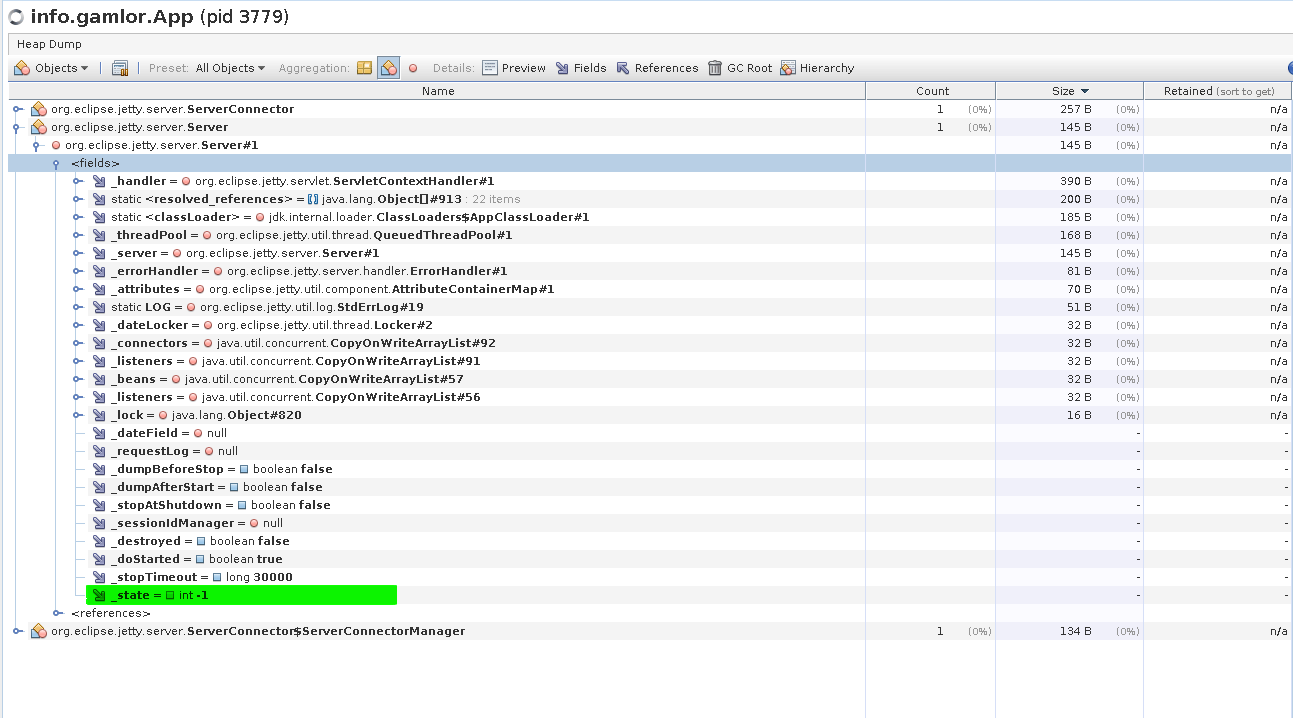The width and height of the screenshot is (1293, 718).
Task: Open the Preset All Objects dropdown
Action: coord(230,68)
